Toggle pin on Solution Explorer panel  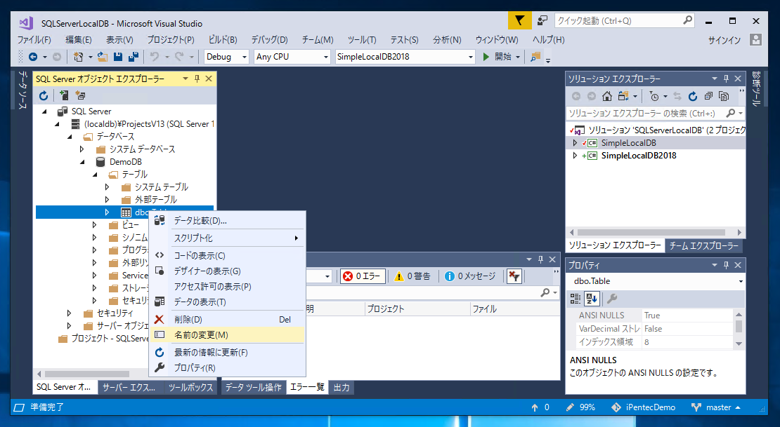(x=726, y=79)
